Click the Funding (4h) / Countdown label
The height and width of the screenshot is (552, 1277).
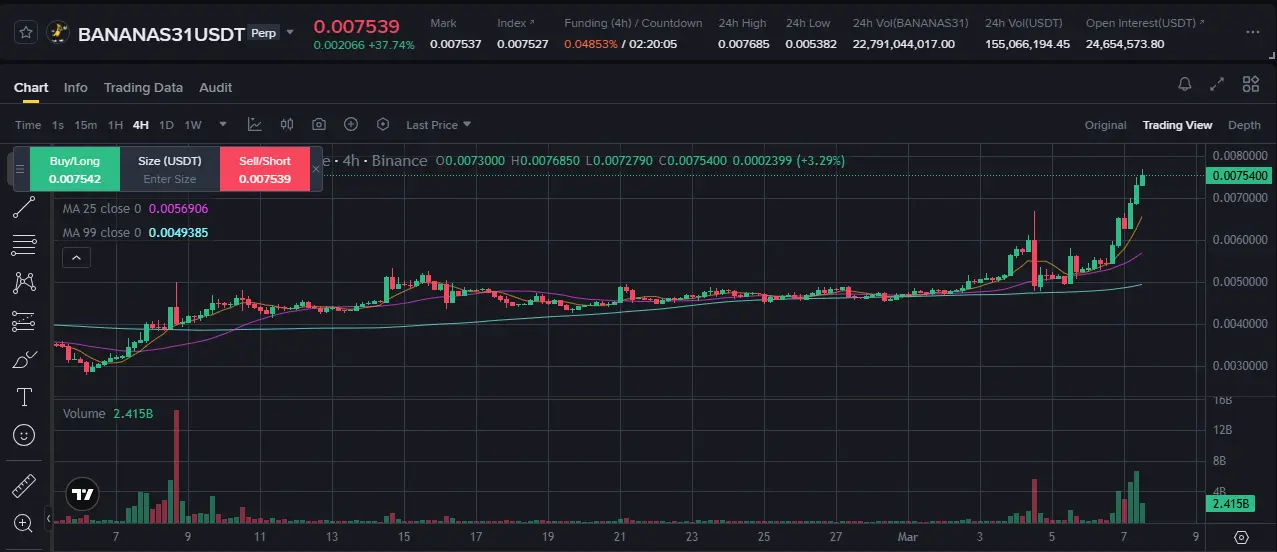coord(633,22)
